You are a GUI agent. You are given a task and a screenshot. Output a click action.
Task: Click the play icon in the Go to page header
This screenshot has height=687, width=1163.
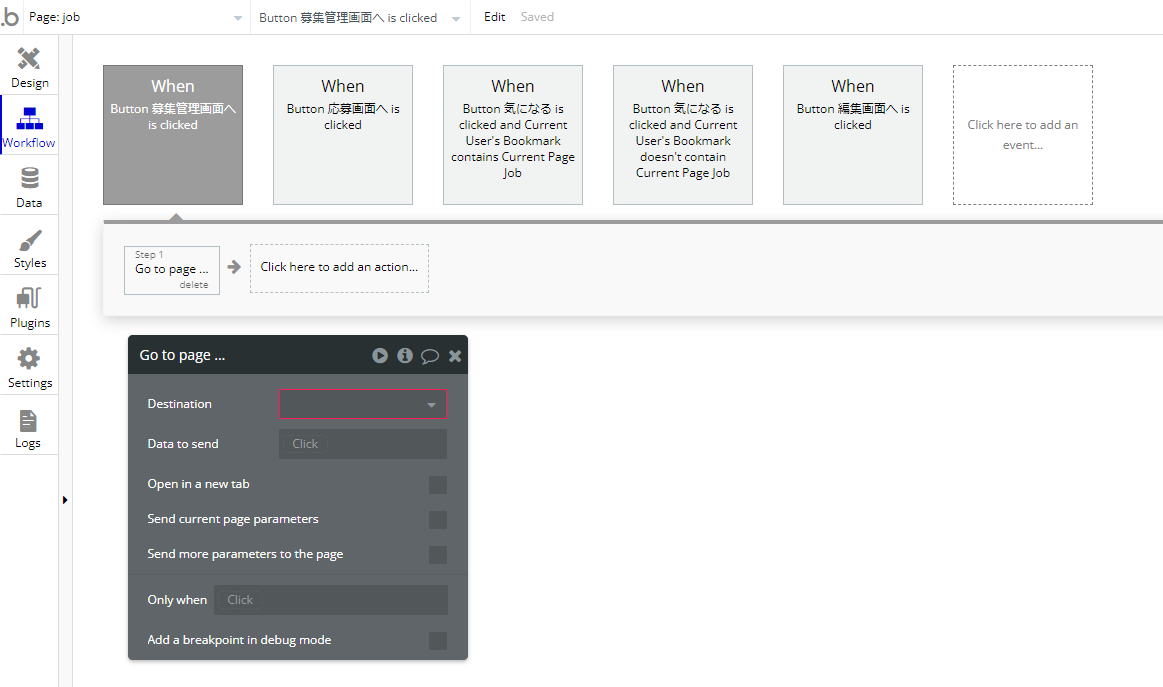click(x=380, y=355)
